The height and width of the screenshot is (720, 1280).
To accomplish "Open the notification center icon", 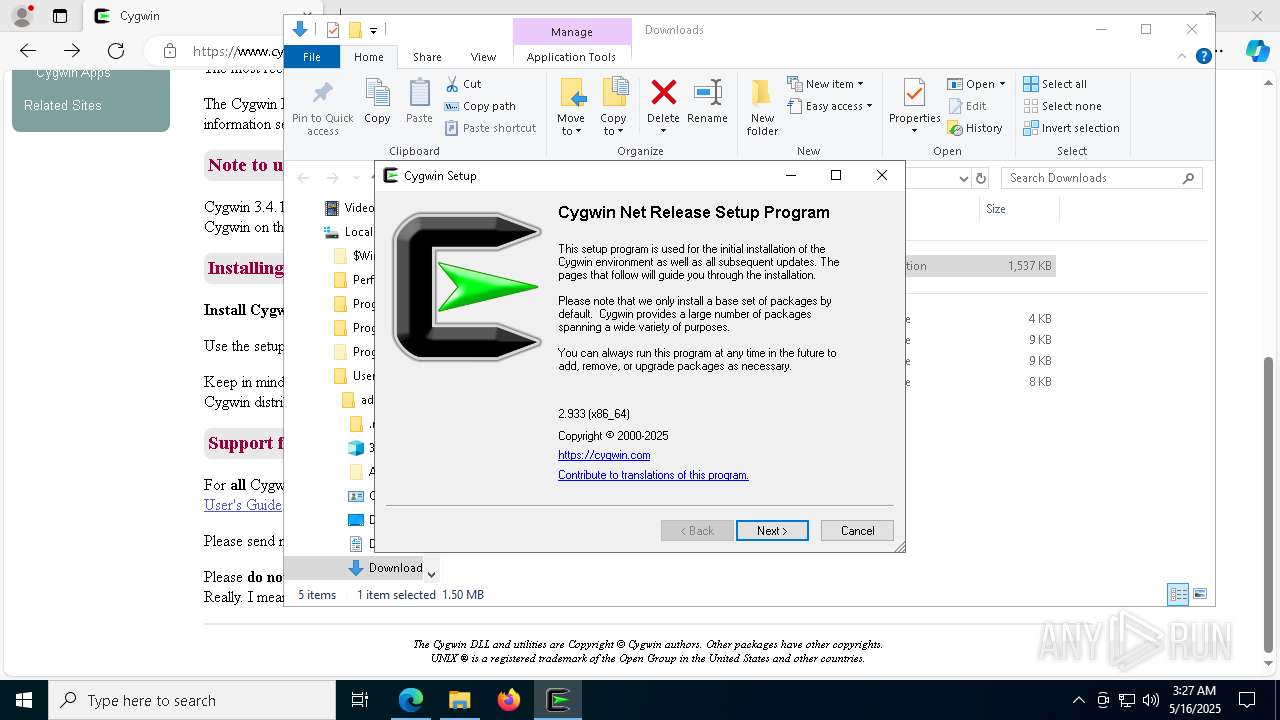I will coord(1247,700).
